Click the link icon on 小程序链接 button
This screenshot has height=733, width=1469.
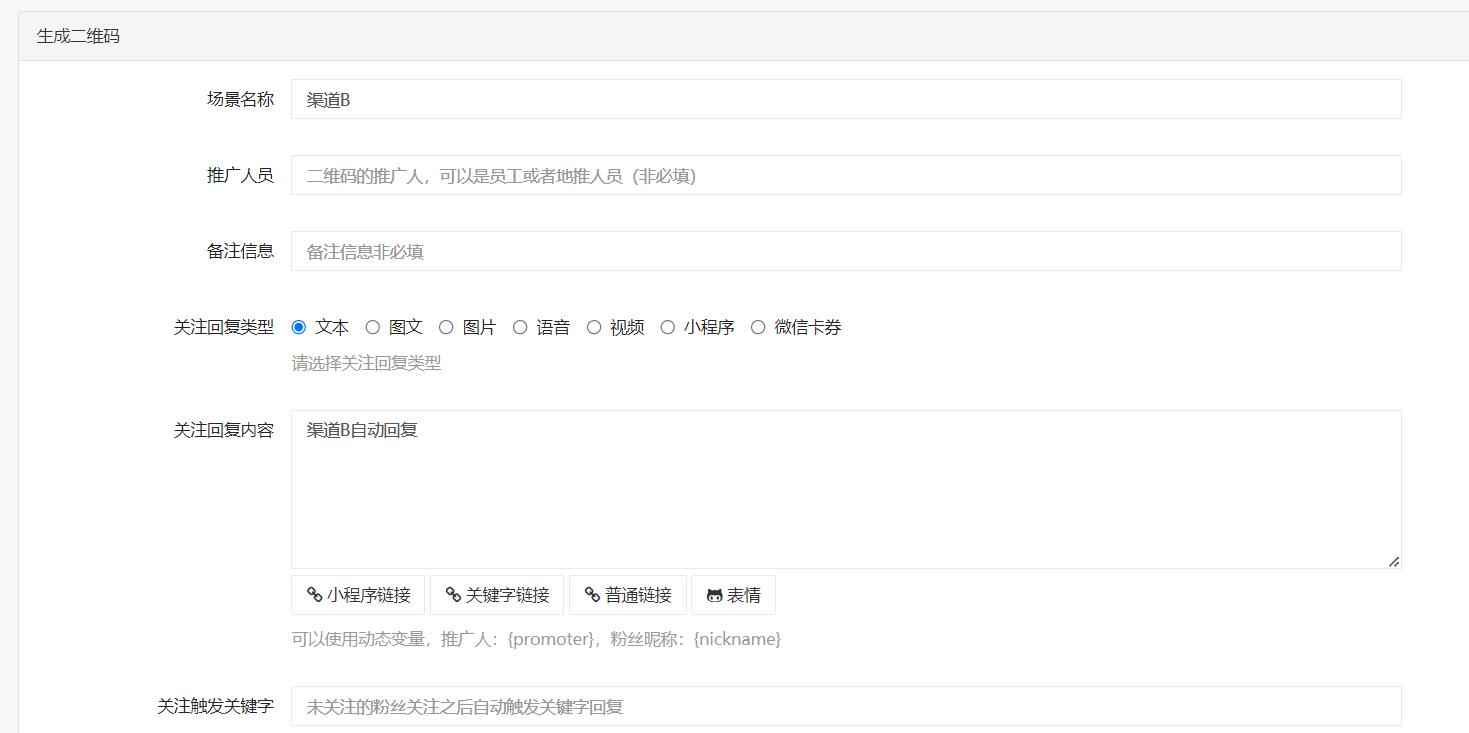(x=314, y=595)
